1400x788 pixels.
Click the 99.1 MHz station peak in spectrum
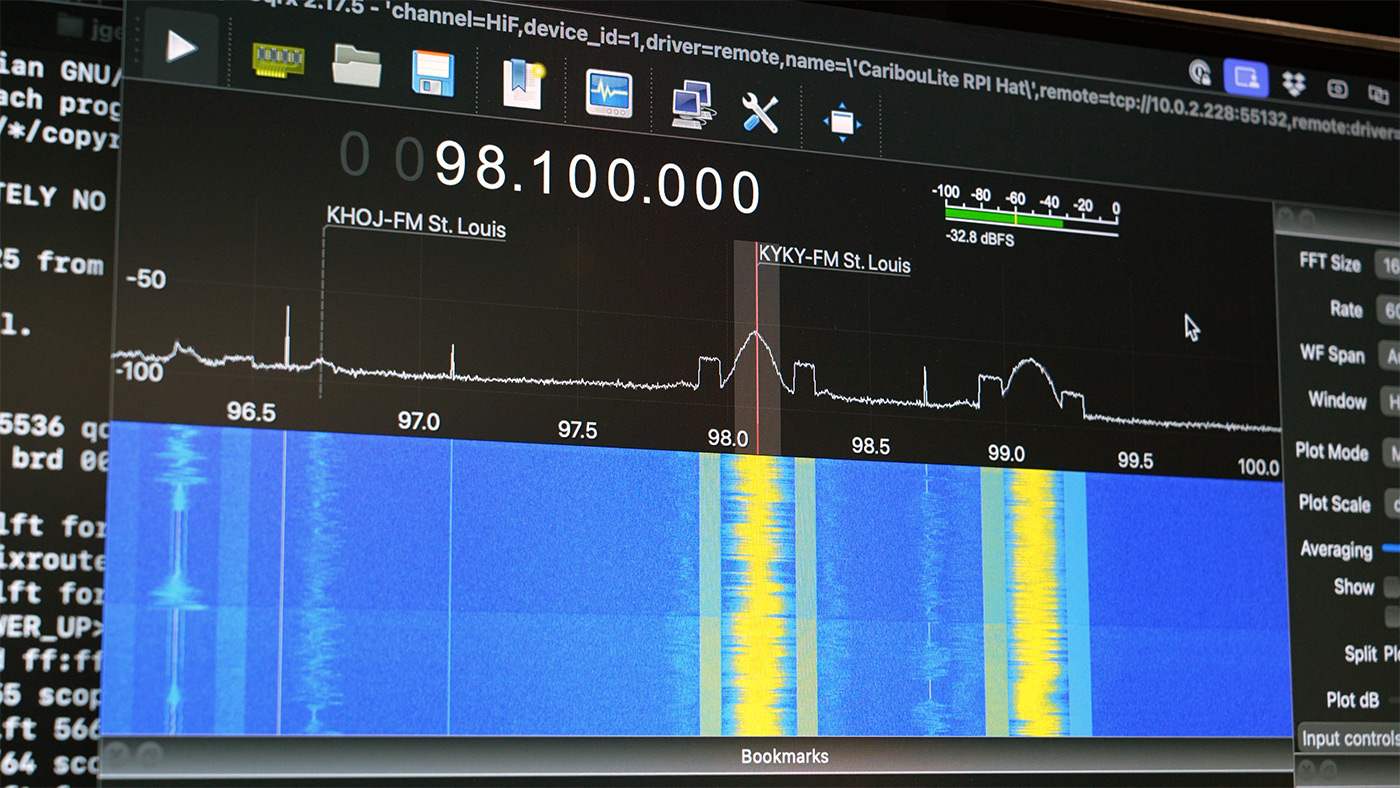pyautogui.click(x=1030, y=362)
